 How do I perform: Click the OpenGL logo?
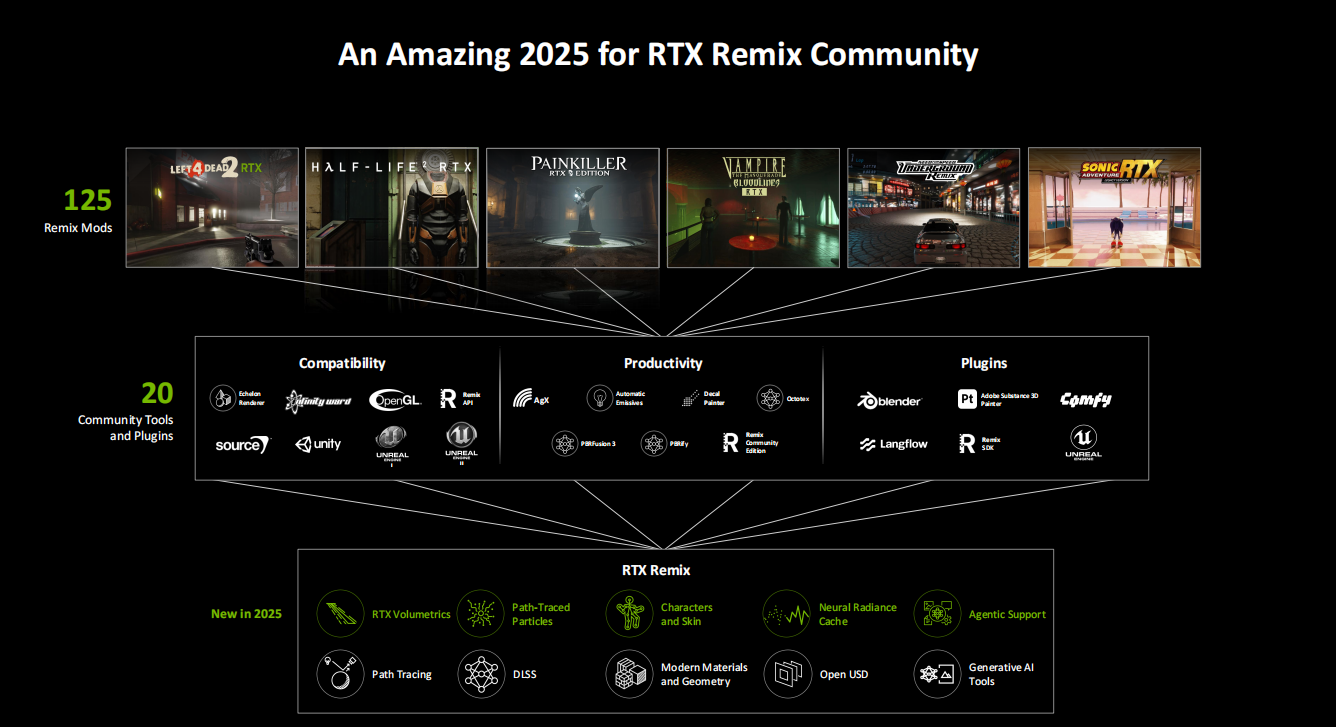coord(395,399)
